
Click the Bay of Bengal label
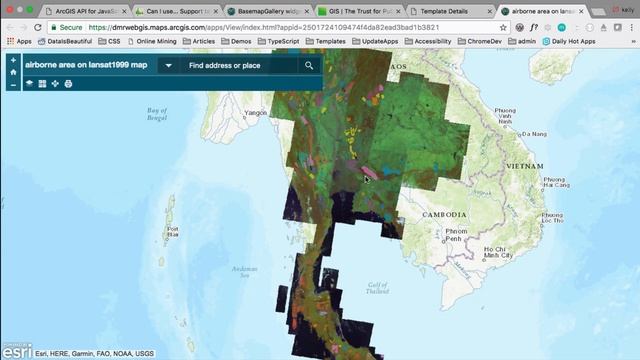(157, 114)
